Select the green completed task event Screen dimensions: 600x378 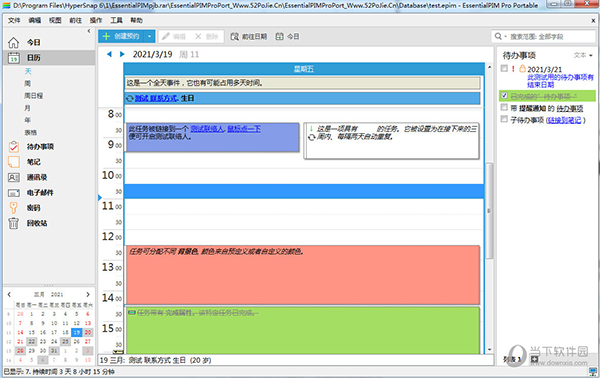302,330
